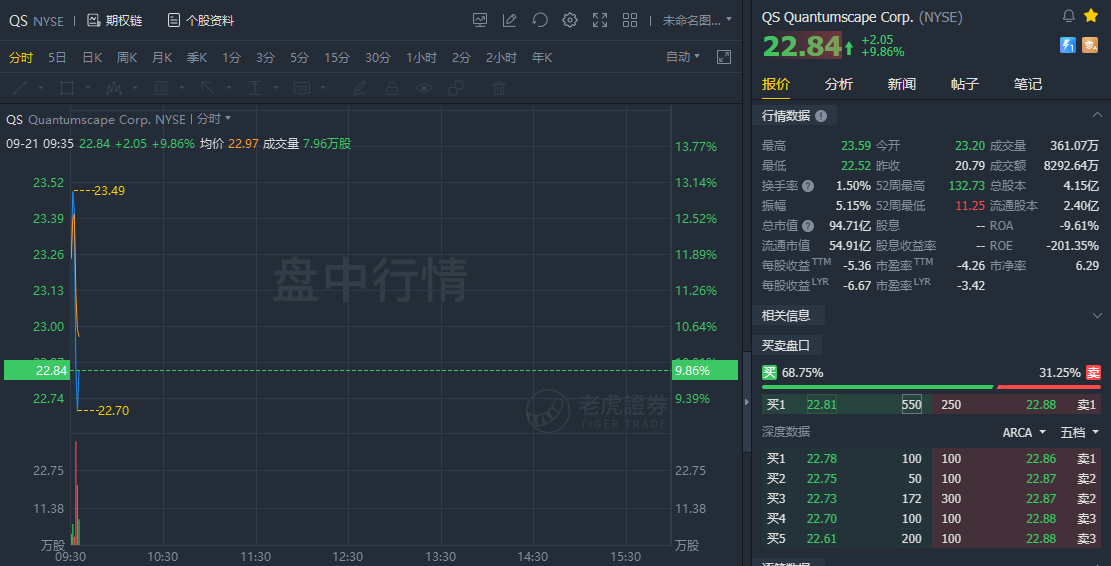The image size is (1111, 566).
Task: Click the alert bell icon
Action: click(1068, 16)
